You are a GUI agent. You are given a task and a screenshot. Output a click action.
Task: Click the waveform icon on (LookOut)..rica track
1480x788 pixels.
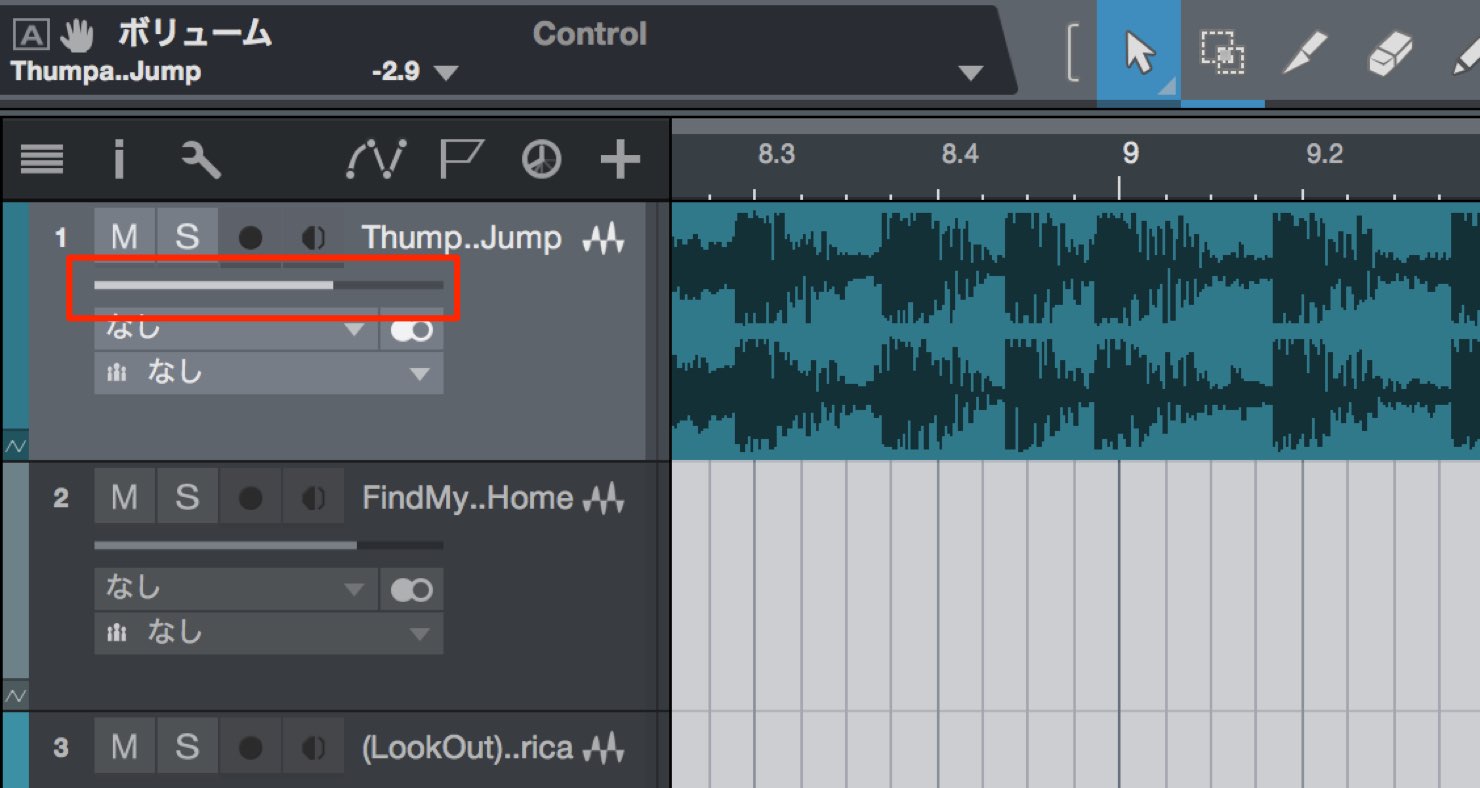pos(603,747)
